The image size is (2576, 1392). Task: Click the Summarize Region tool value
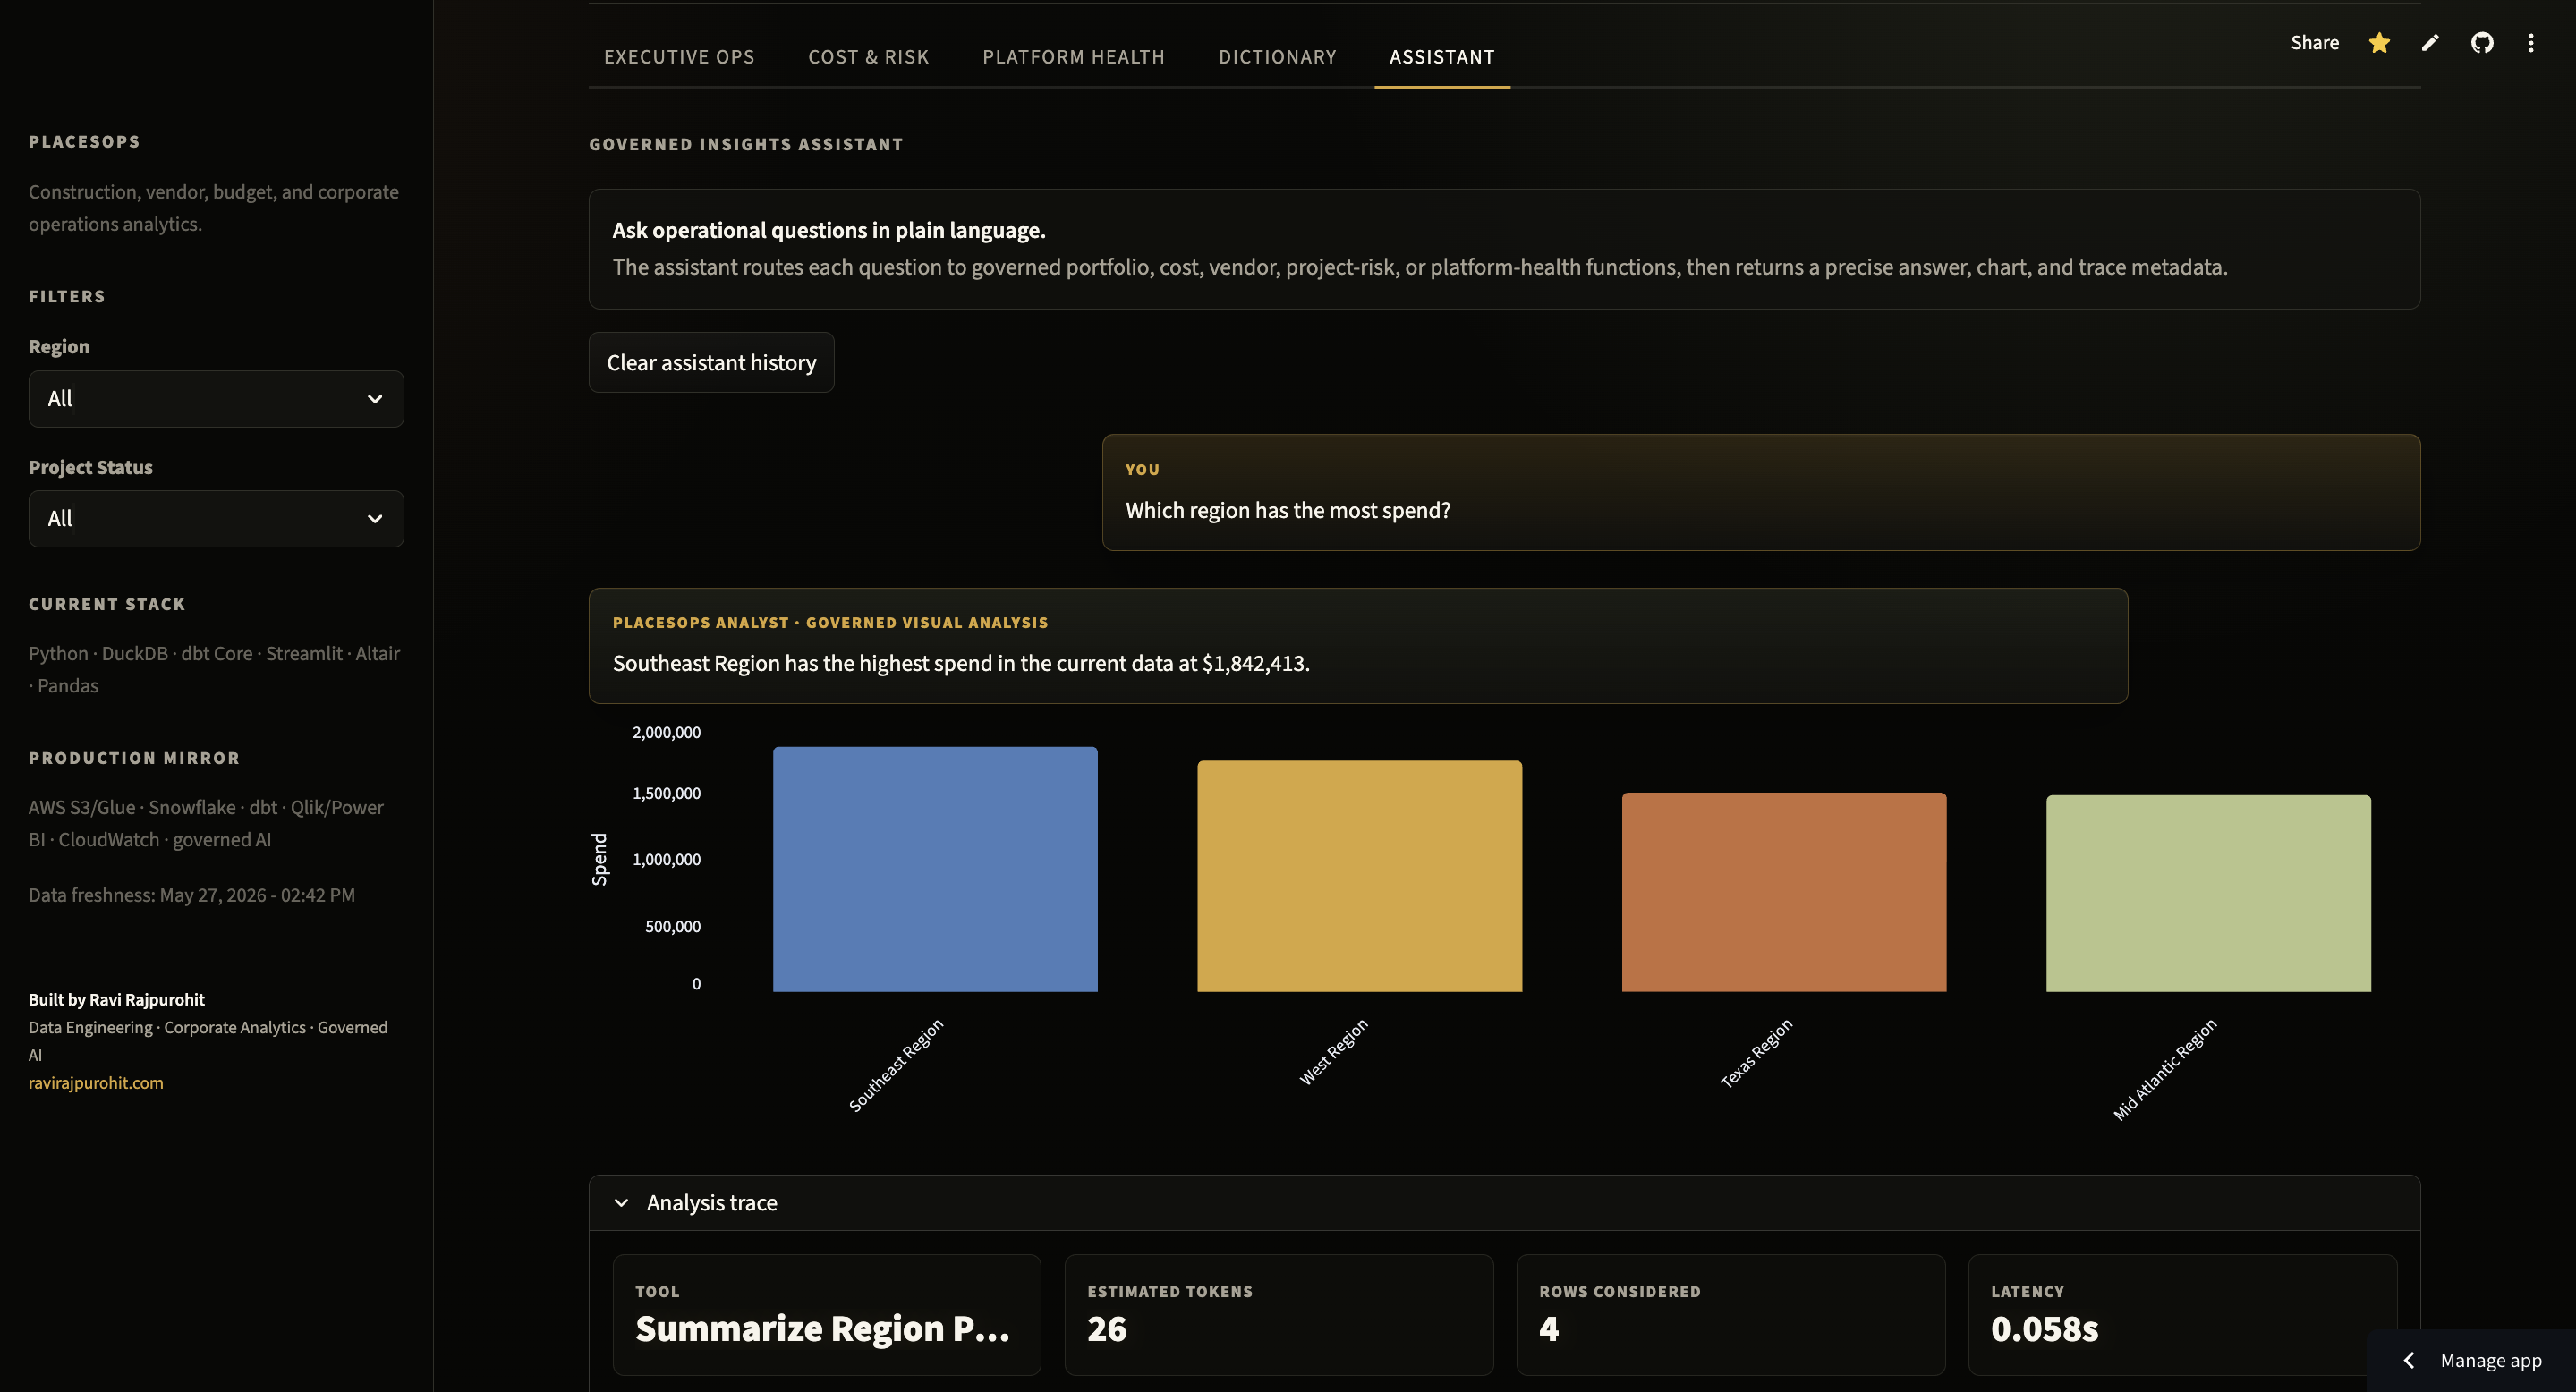(822, 1329)
